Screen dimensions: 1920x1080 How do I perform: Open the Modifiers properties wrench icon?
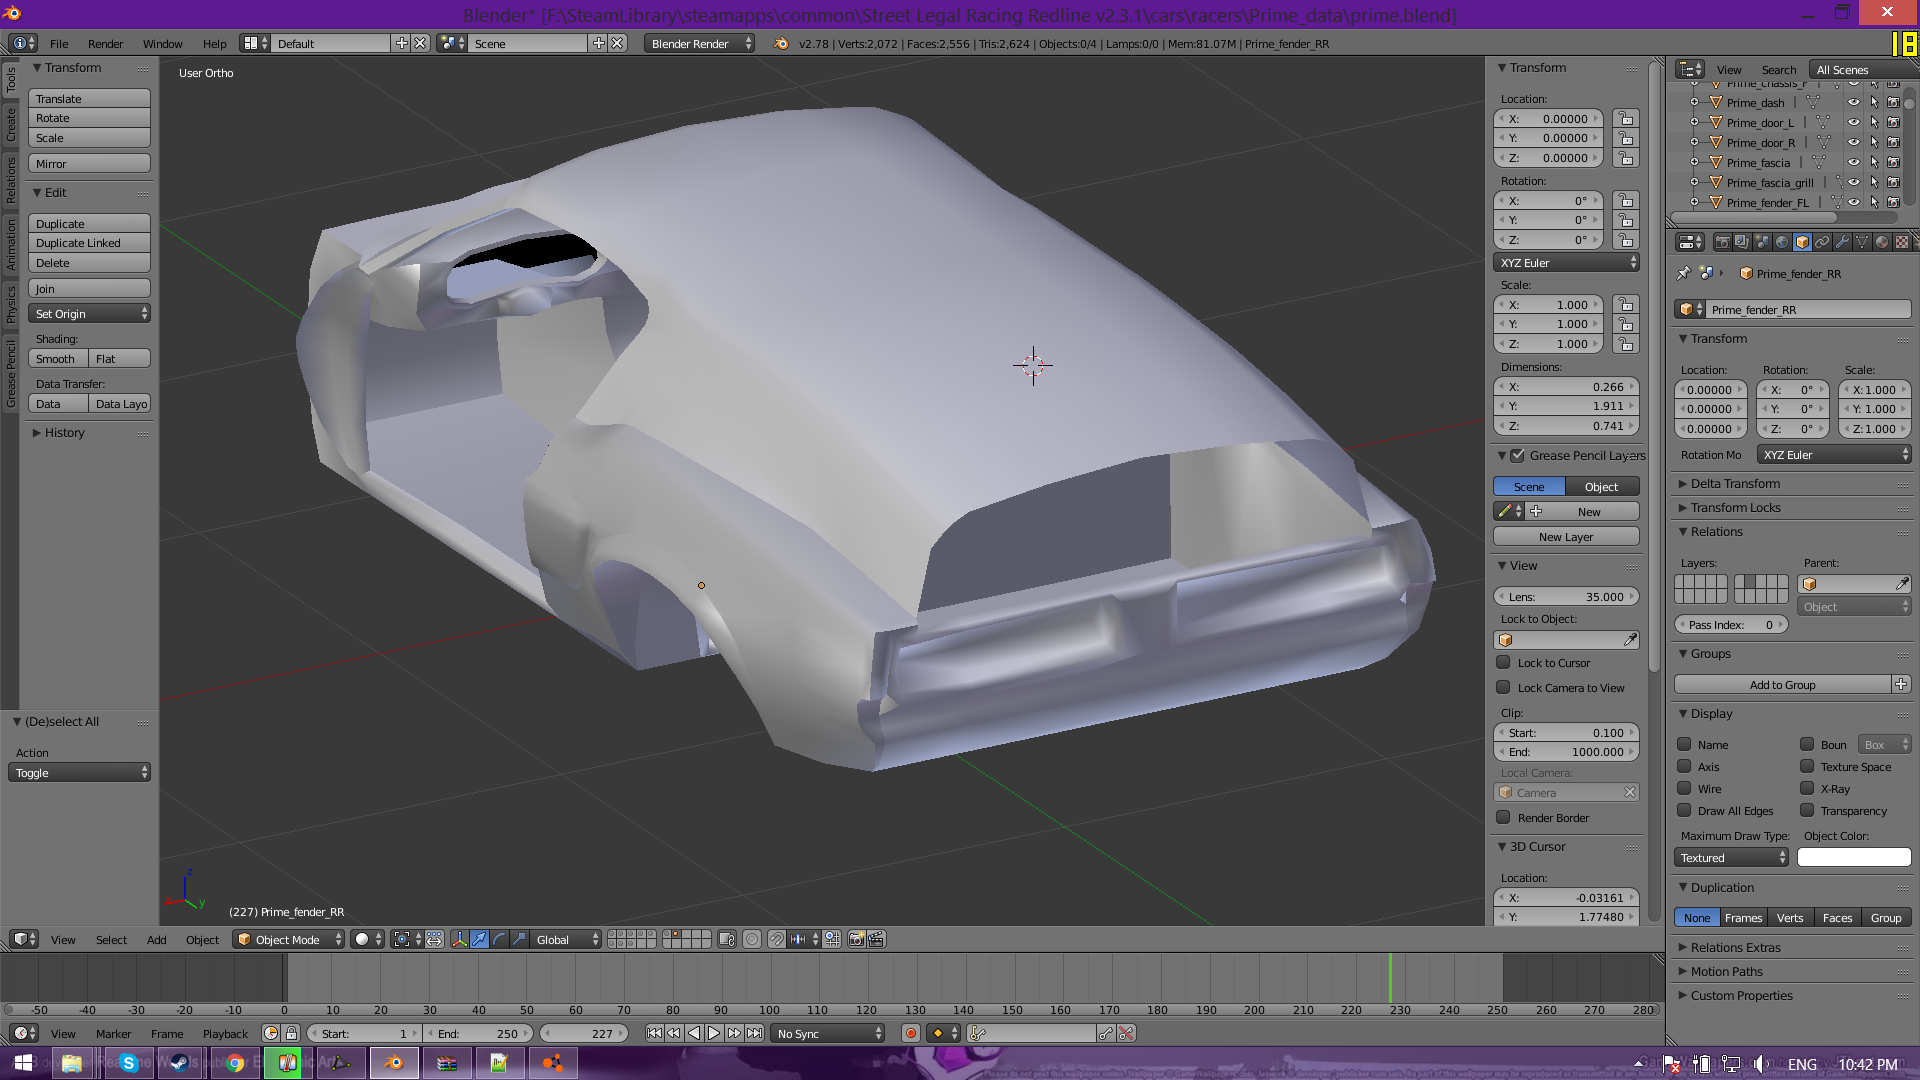coord(1842,242)
